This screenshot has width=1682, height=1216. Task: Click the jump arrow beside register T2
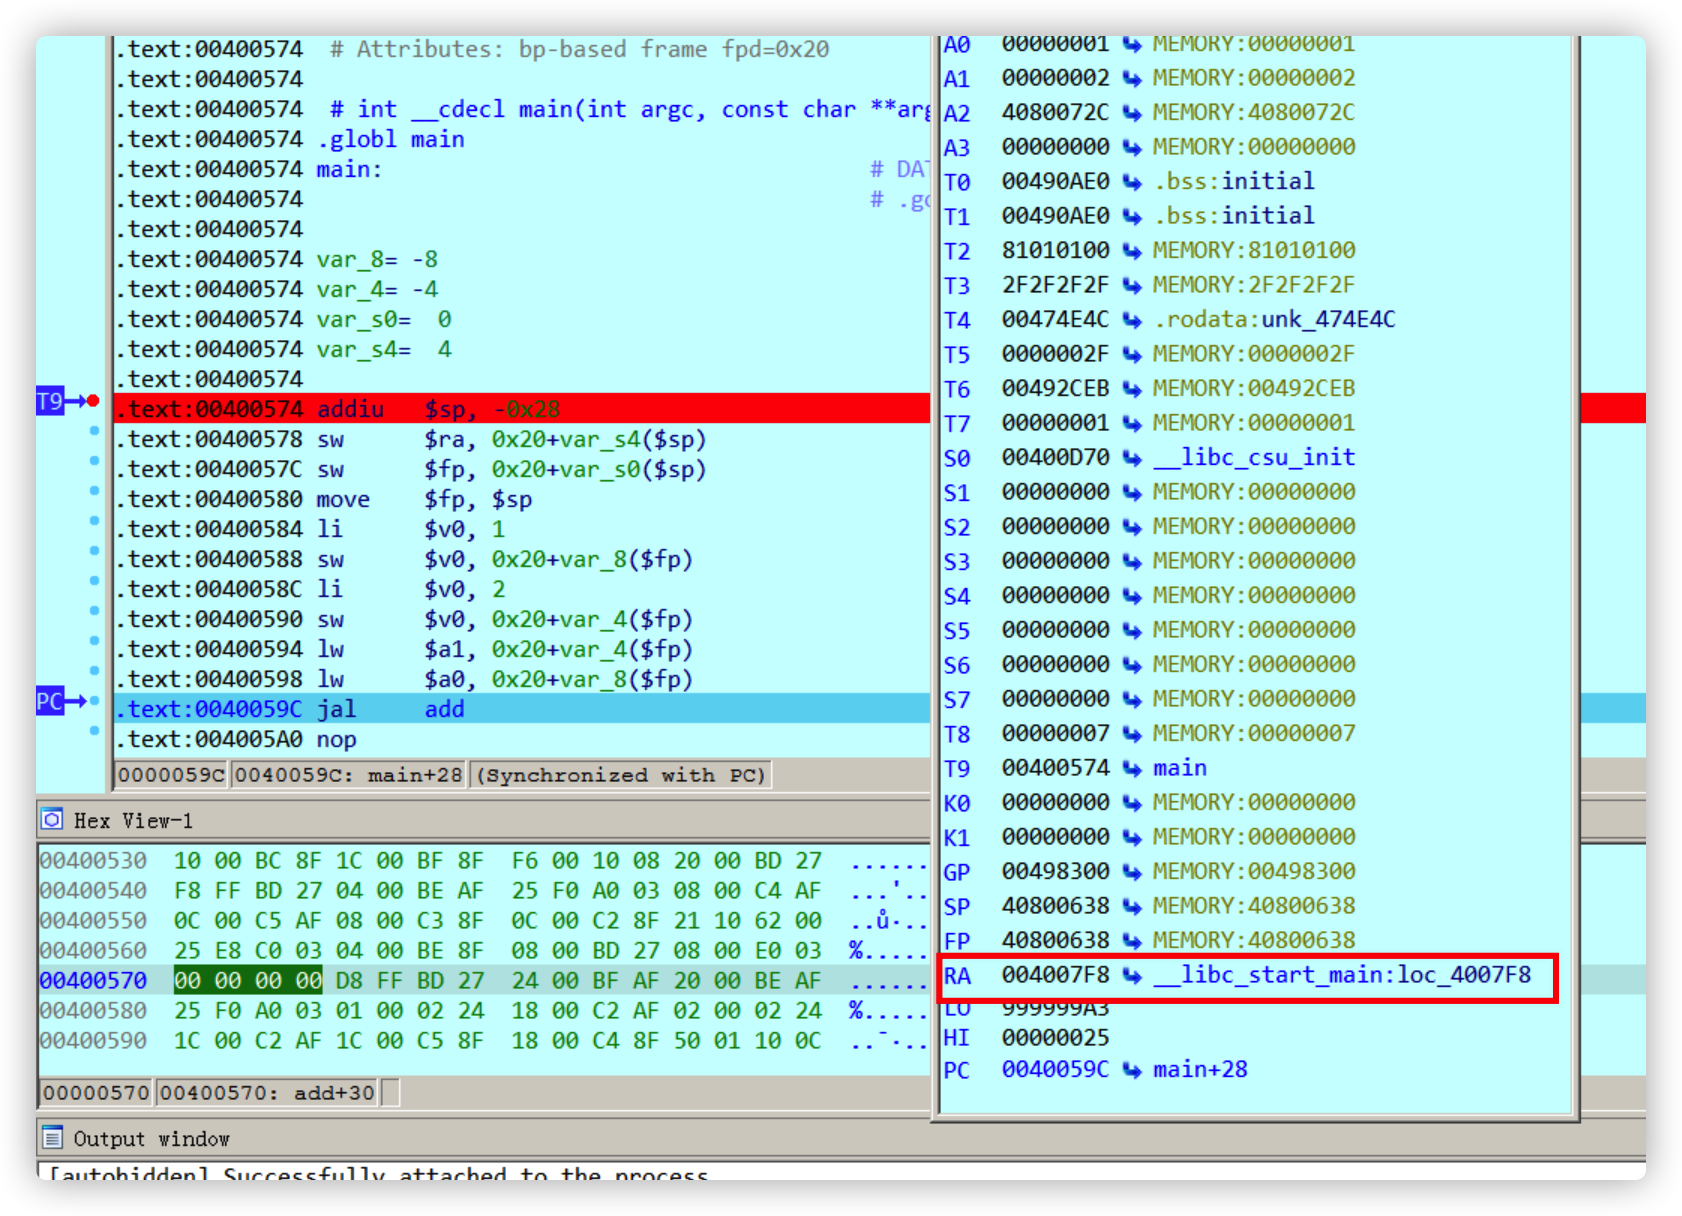tap(1131, 251)
